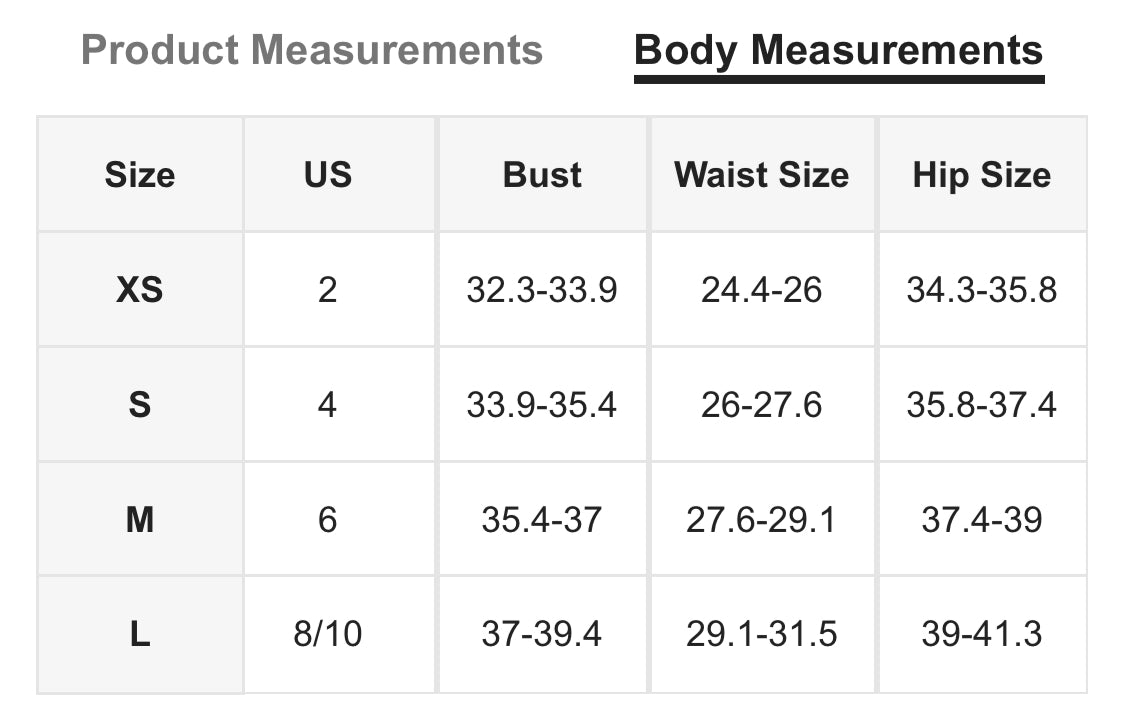
Task: Select the XS size row label
Action: coord(140,290)
